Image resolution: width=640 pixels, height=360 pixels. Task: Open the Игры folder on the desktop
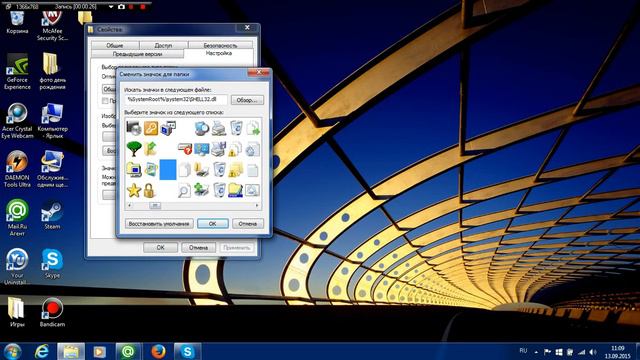tap(17, 313)
